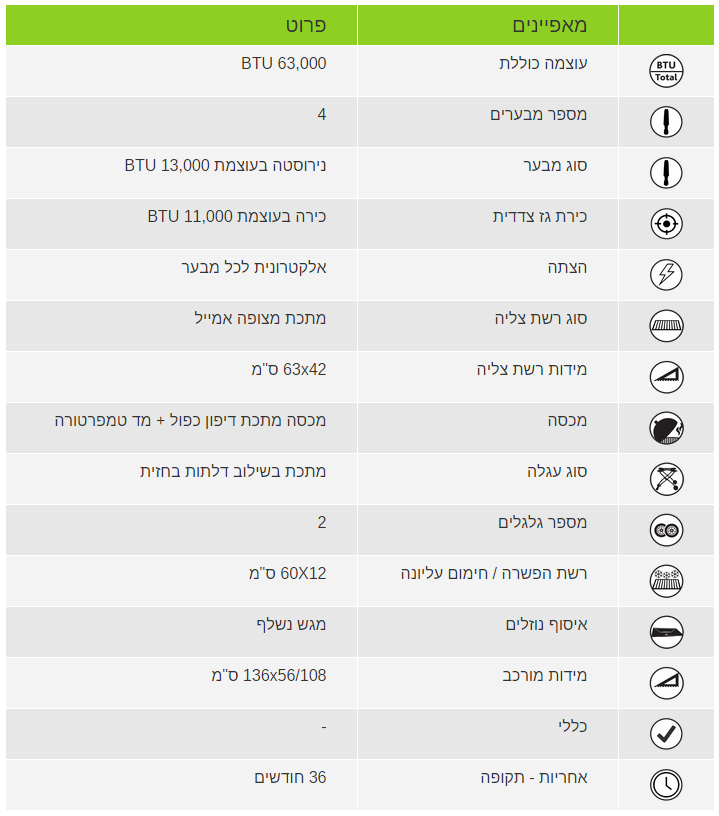The width and height of the screenshot is (719, 816).
Task: Click the grill lid icon beside מכסה
Action: (x=666, y=428)
